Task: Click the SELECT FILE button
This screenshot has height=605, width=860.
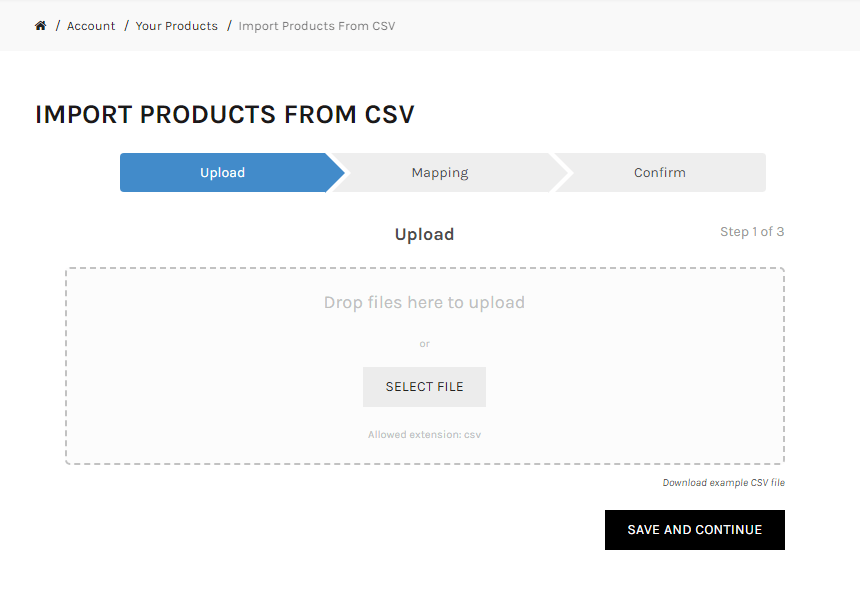Action: (425, 387)
